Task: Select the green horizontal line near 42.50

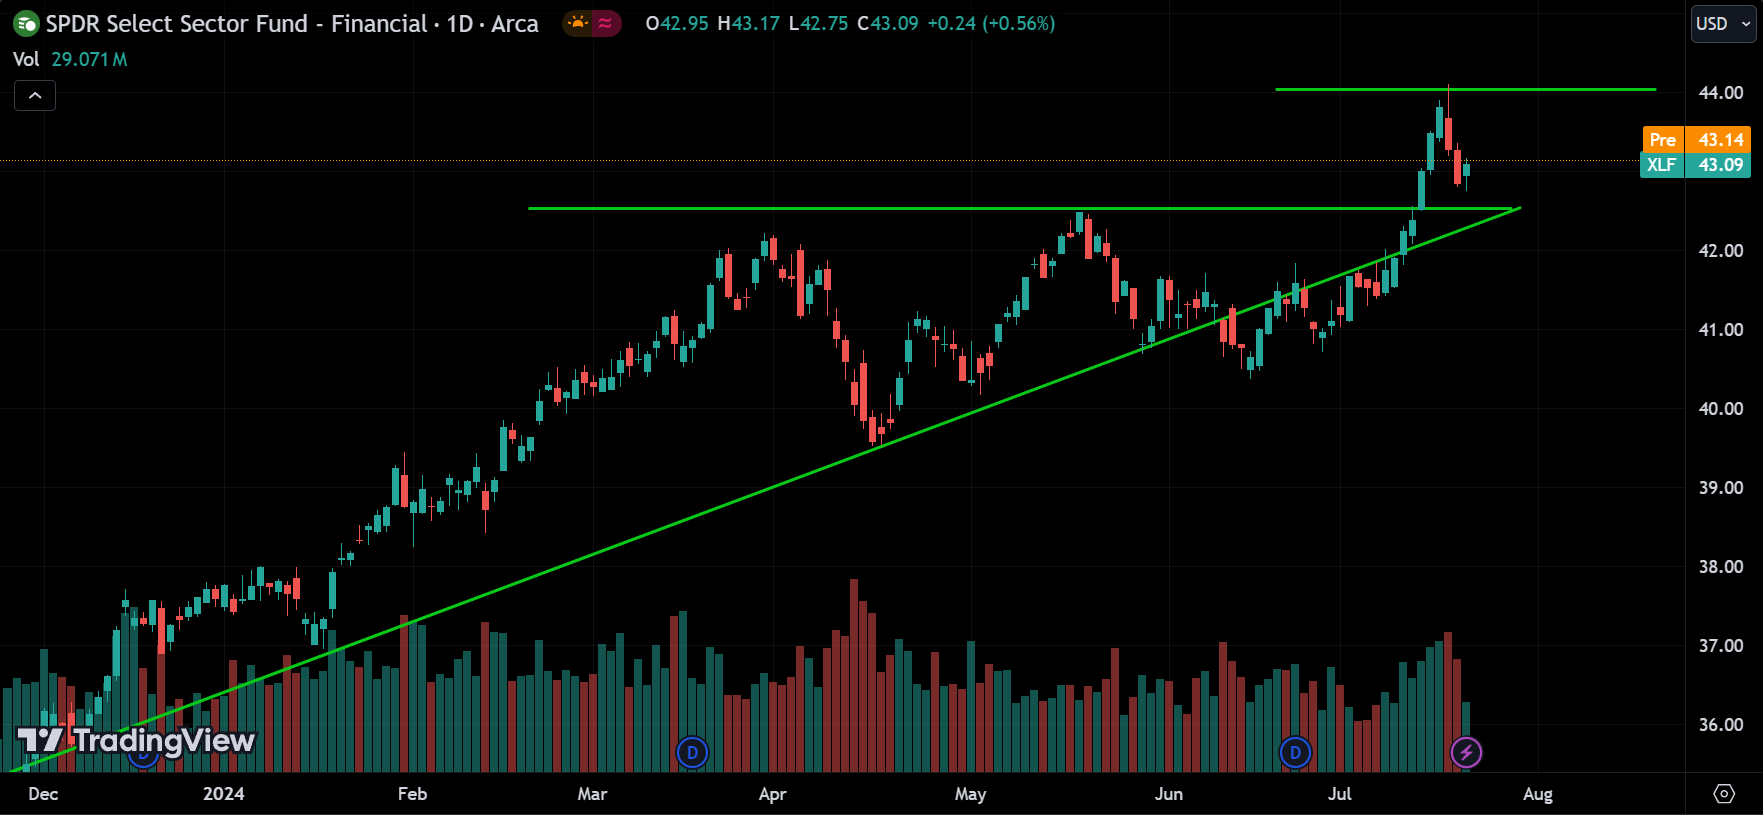Action: 1020,208
